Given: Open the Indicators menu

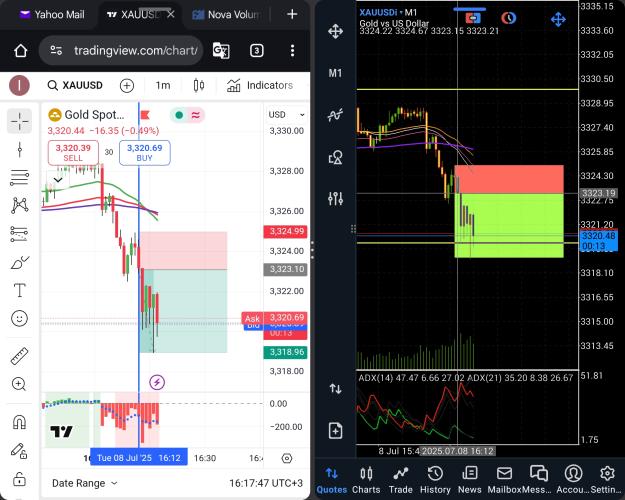Looking at the screenshot, I should pos(260,85).
